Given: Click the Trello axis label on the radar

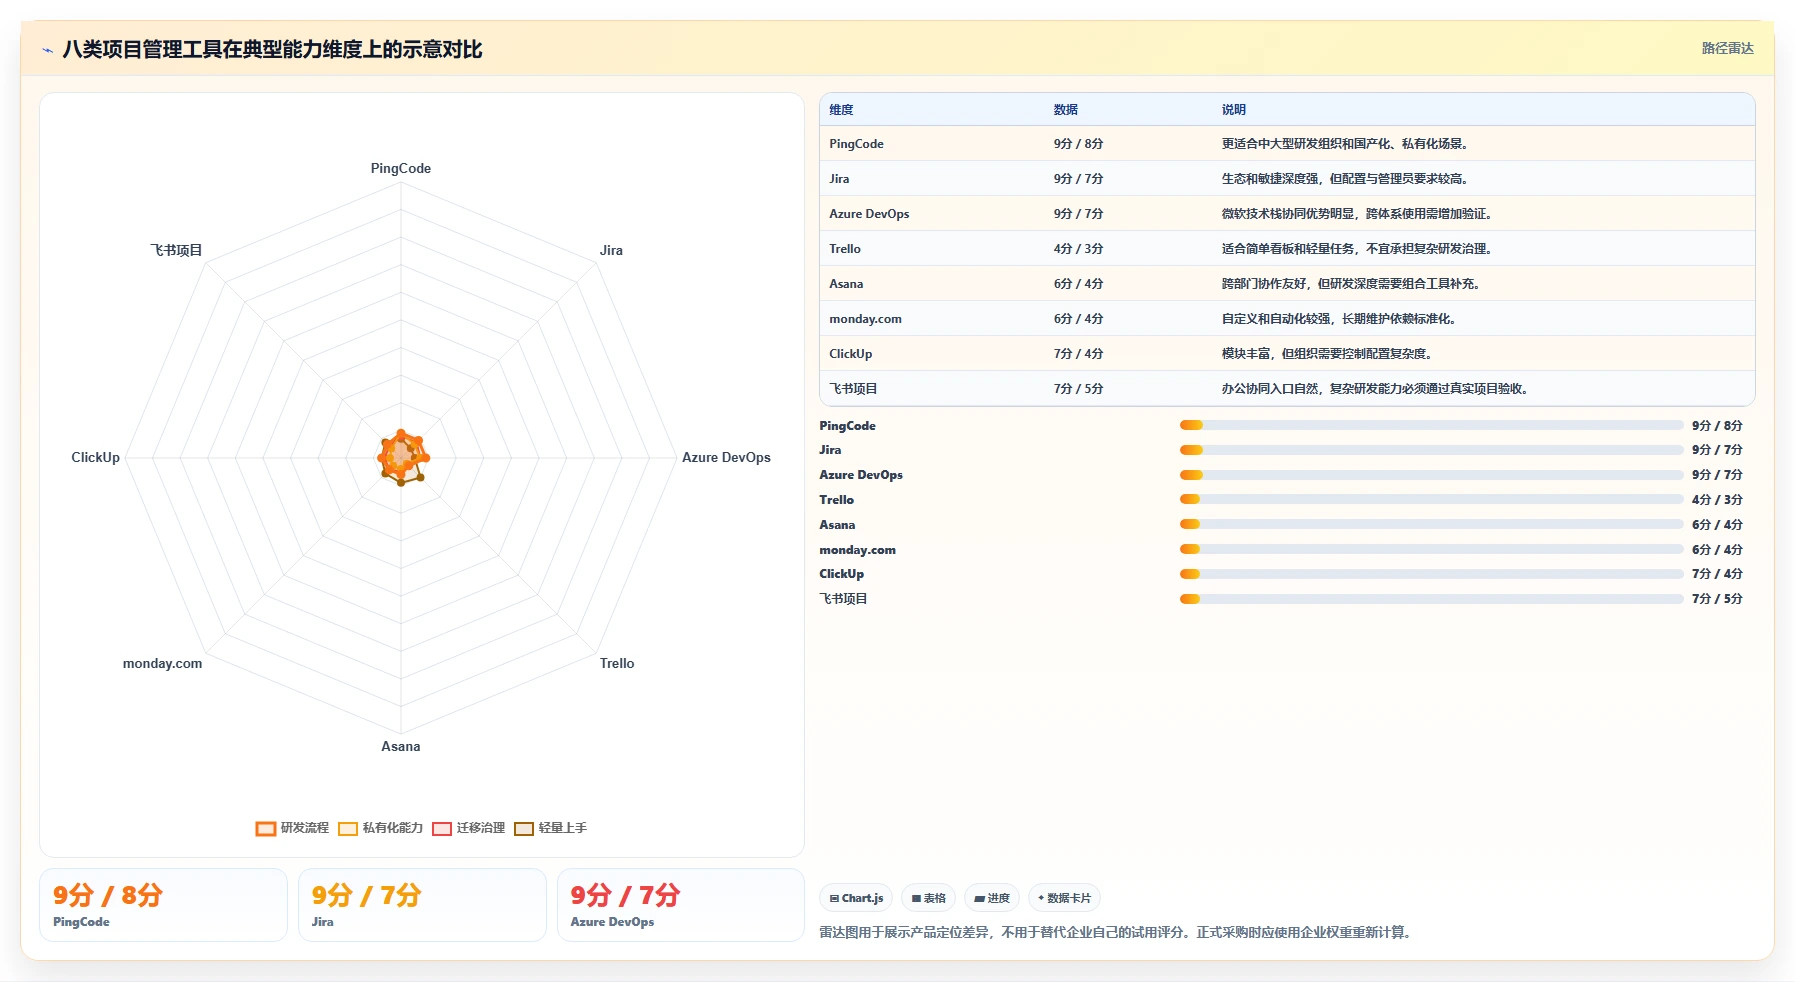Looking at the screenshot, I should tap(617, 664).
